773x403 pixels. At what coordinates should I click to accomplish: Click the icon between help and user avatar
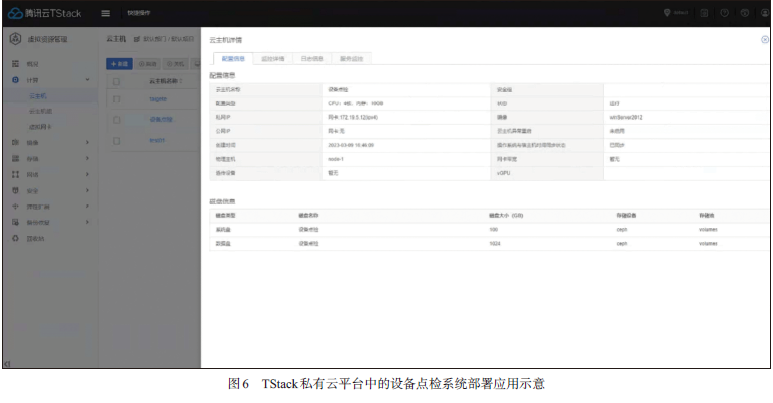pos(744,13)
